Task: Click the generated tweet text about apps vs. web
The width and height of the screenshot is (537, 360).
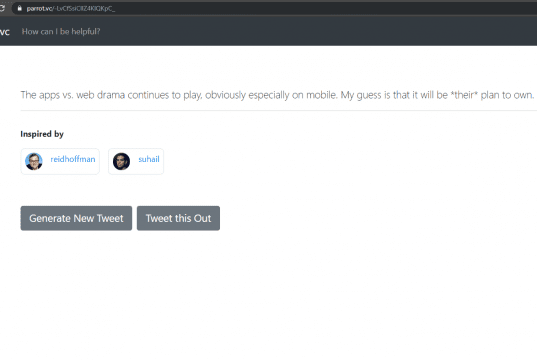Action: click(278, 95)
